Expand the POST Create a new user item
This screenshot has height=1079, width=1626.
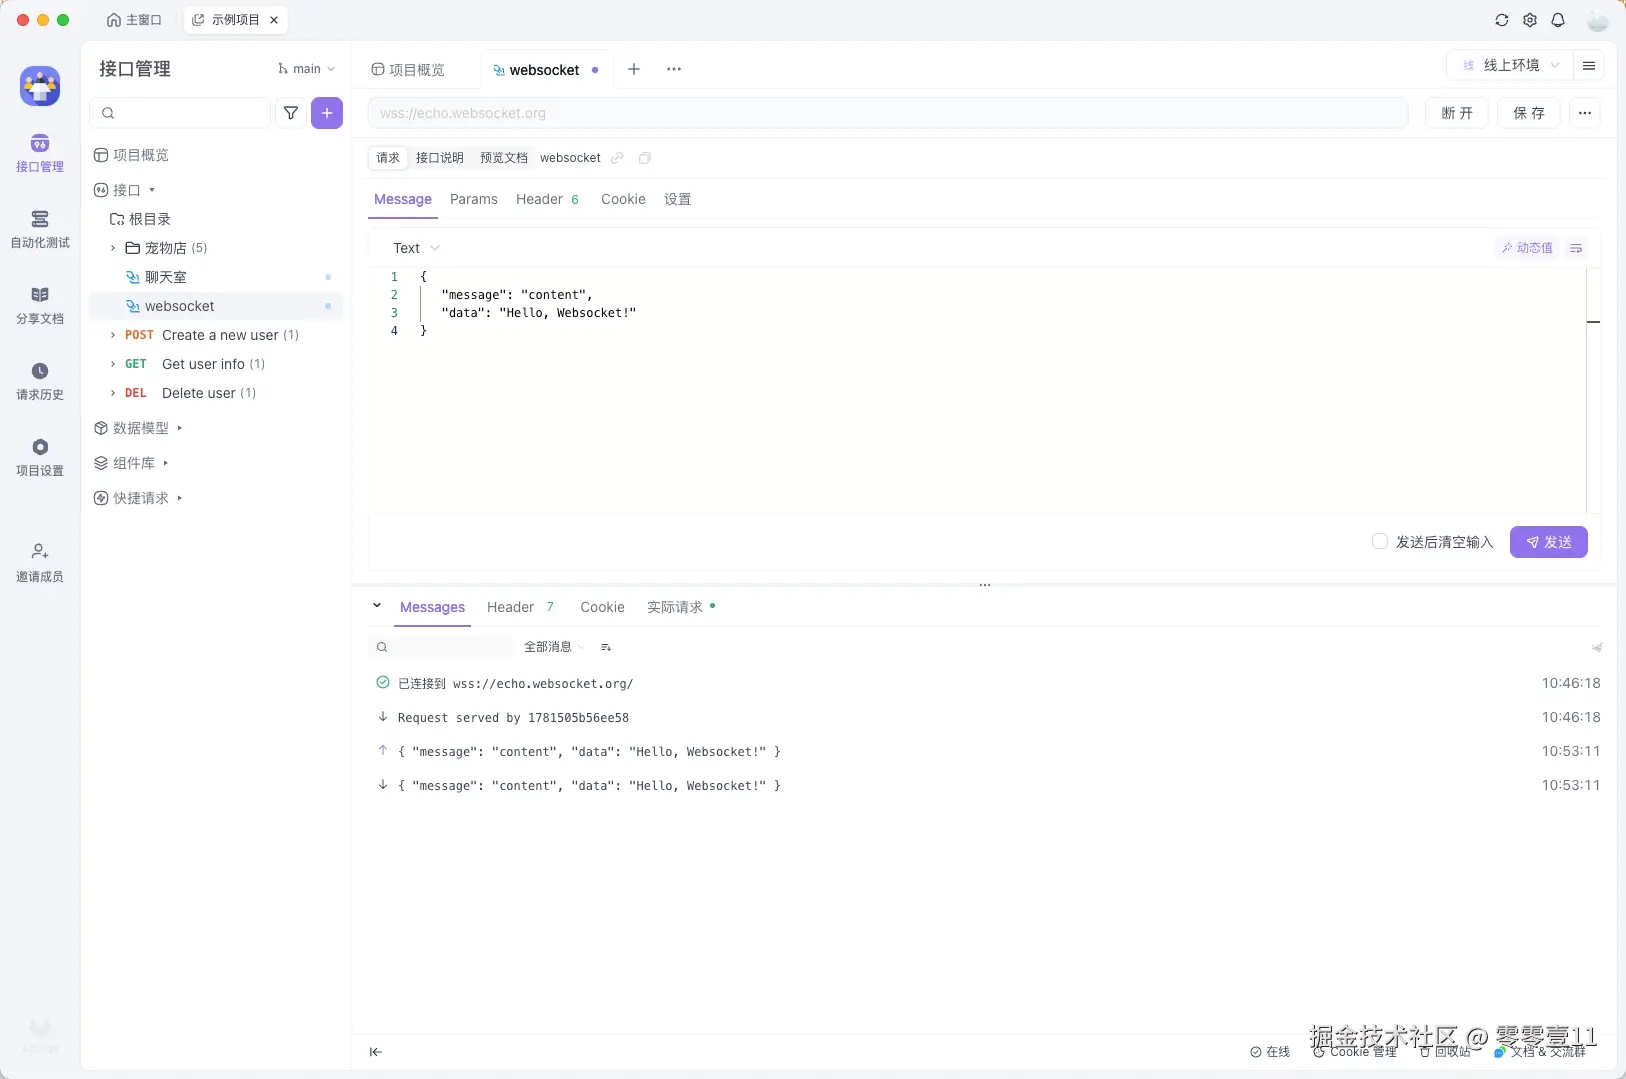(113, 335)
